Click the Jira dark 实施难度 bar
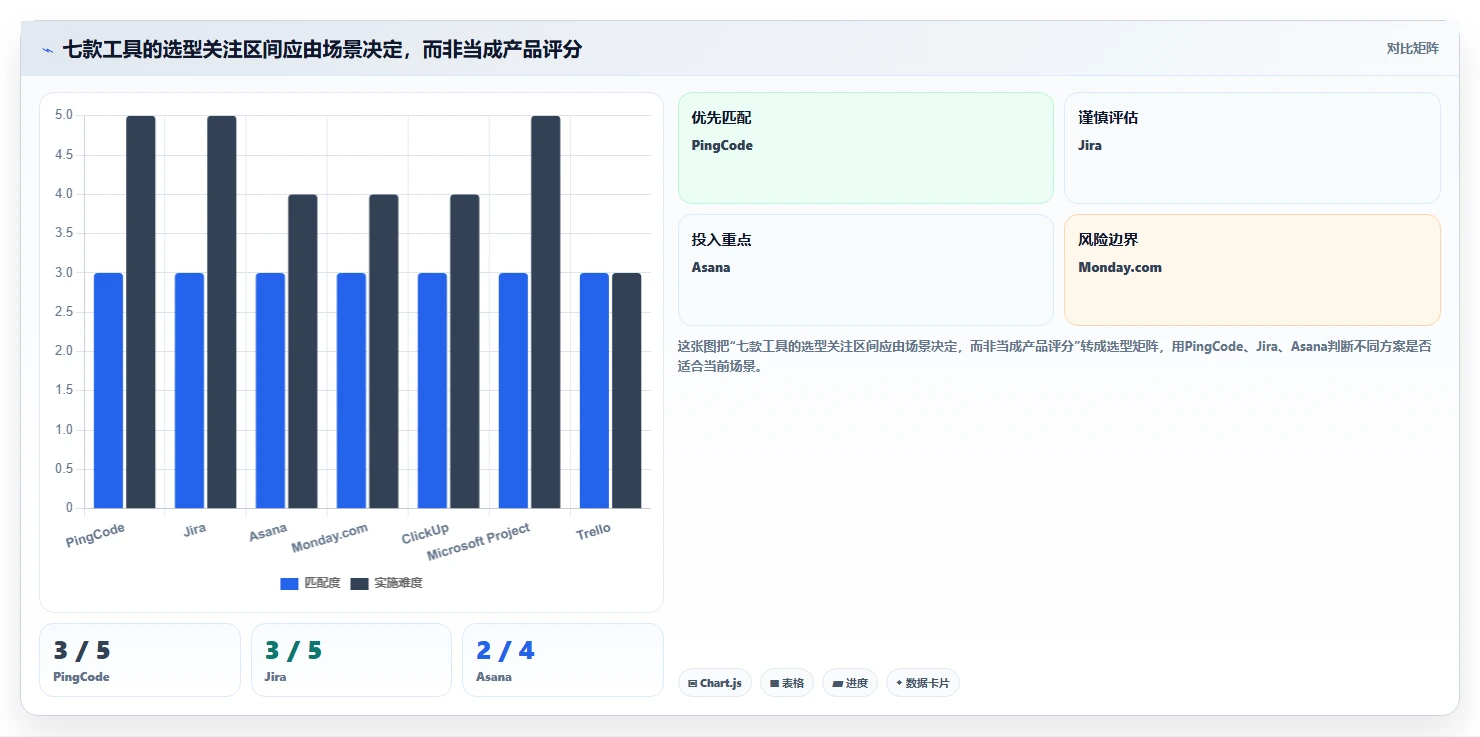 tap(222, 312)
